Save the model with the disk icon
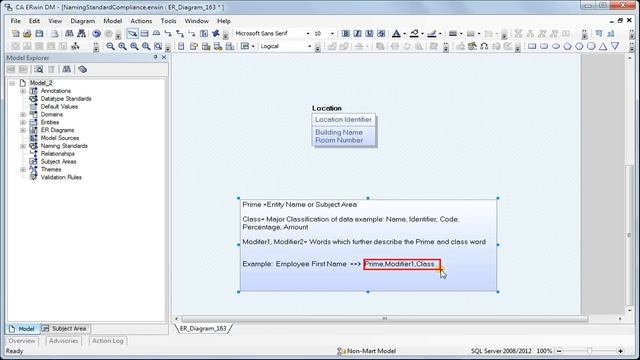 [x=39, y=33]
